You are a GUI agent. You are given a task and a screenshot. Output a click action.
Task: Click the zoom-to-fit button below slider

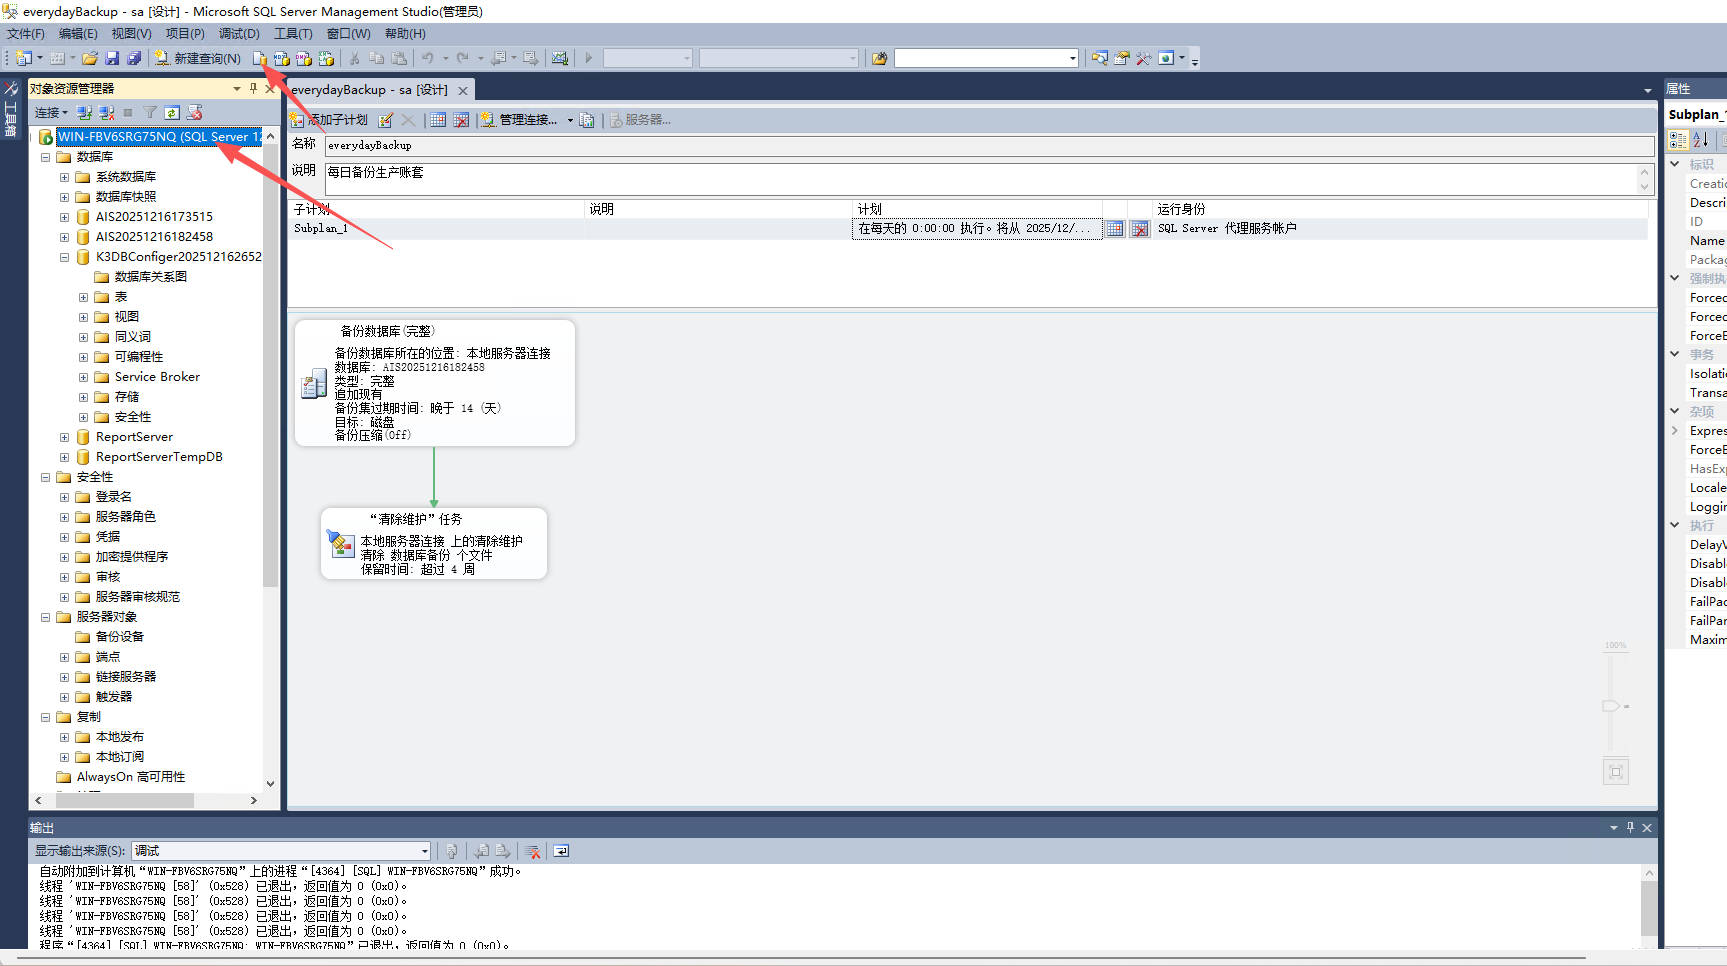(x=1616, y=772)
